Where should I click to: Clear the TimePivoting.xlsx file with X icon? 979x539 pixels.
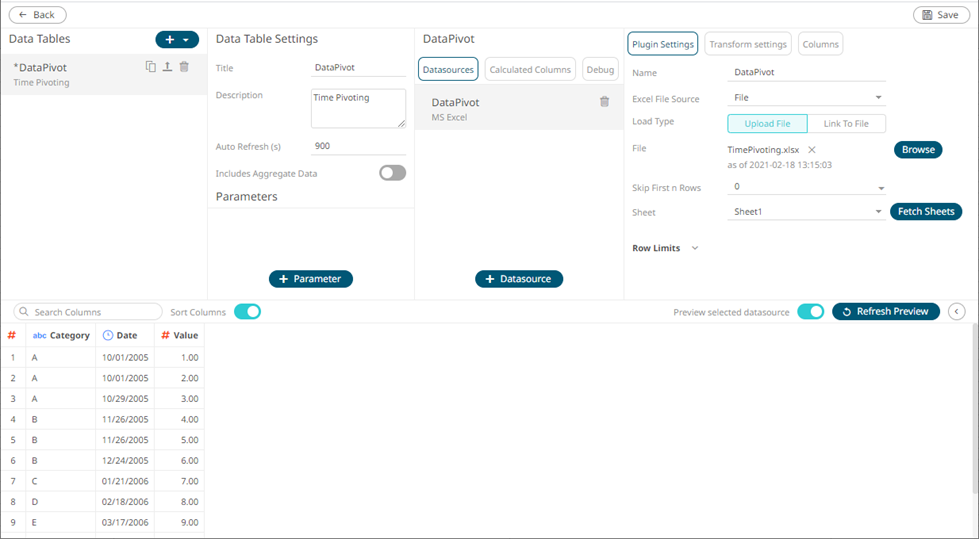(x=812, y=150)
